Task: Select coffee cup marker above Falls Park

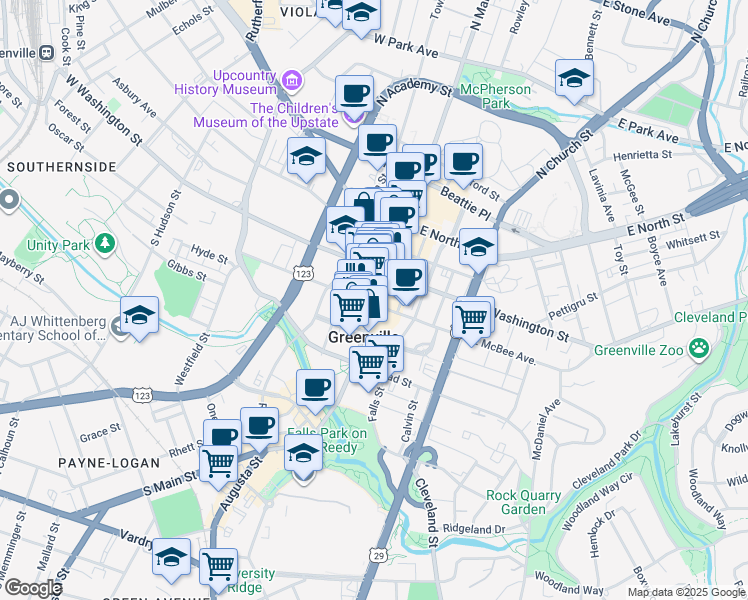Action: (x=315, y=391)
